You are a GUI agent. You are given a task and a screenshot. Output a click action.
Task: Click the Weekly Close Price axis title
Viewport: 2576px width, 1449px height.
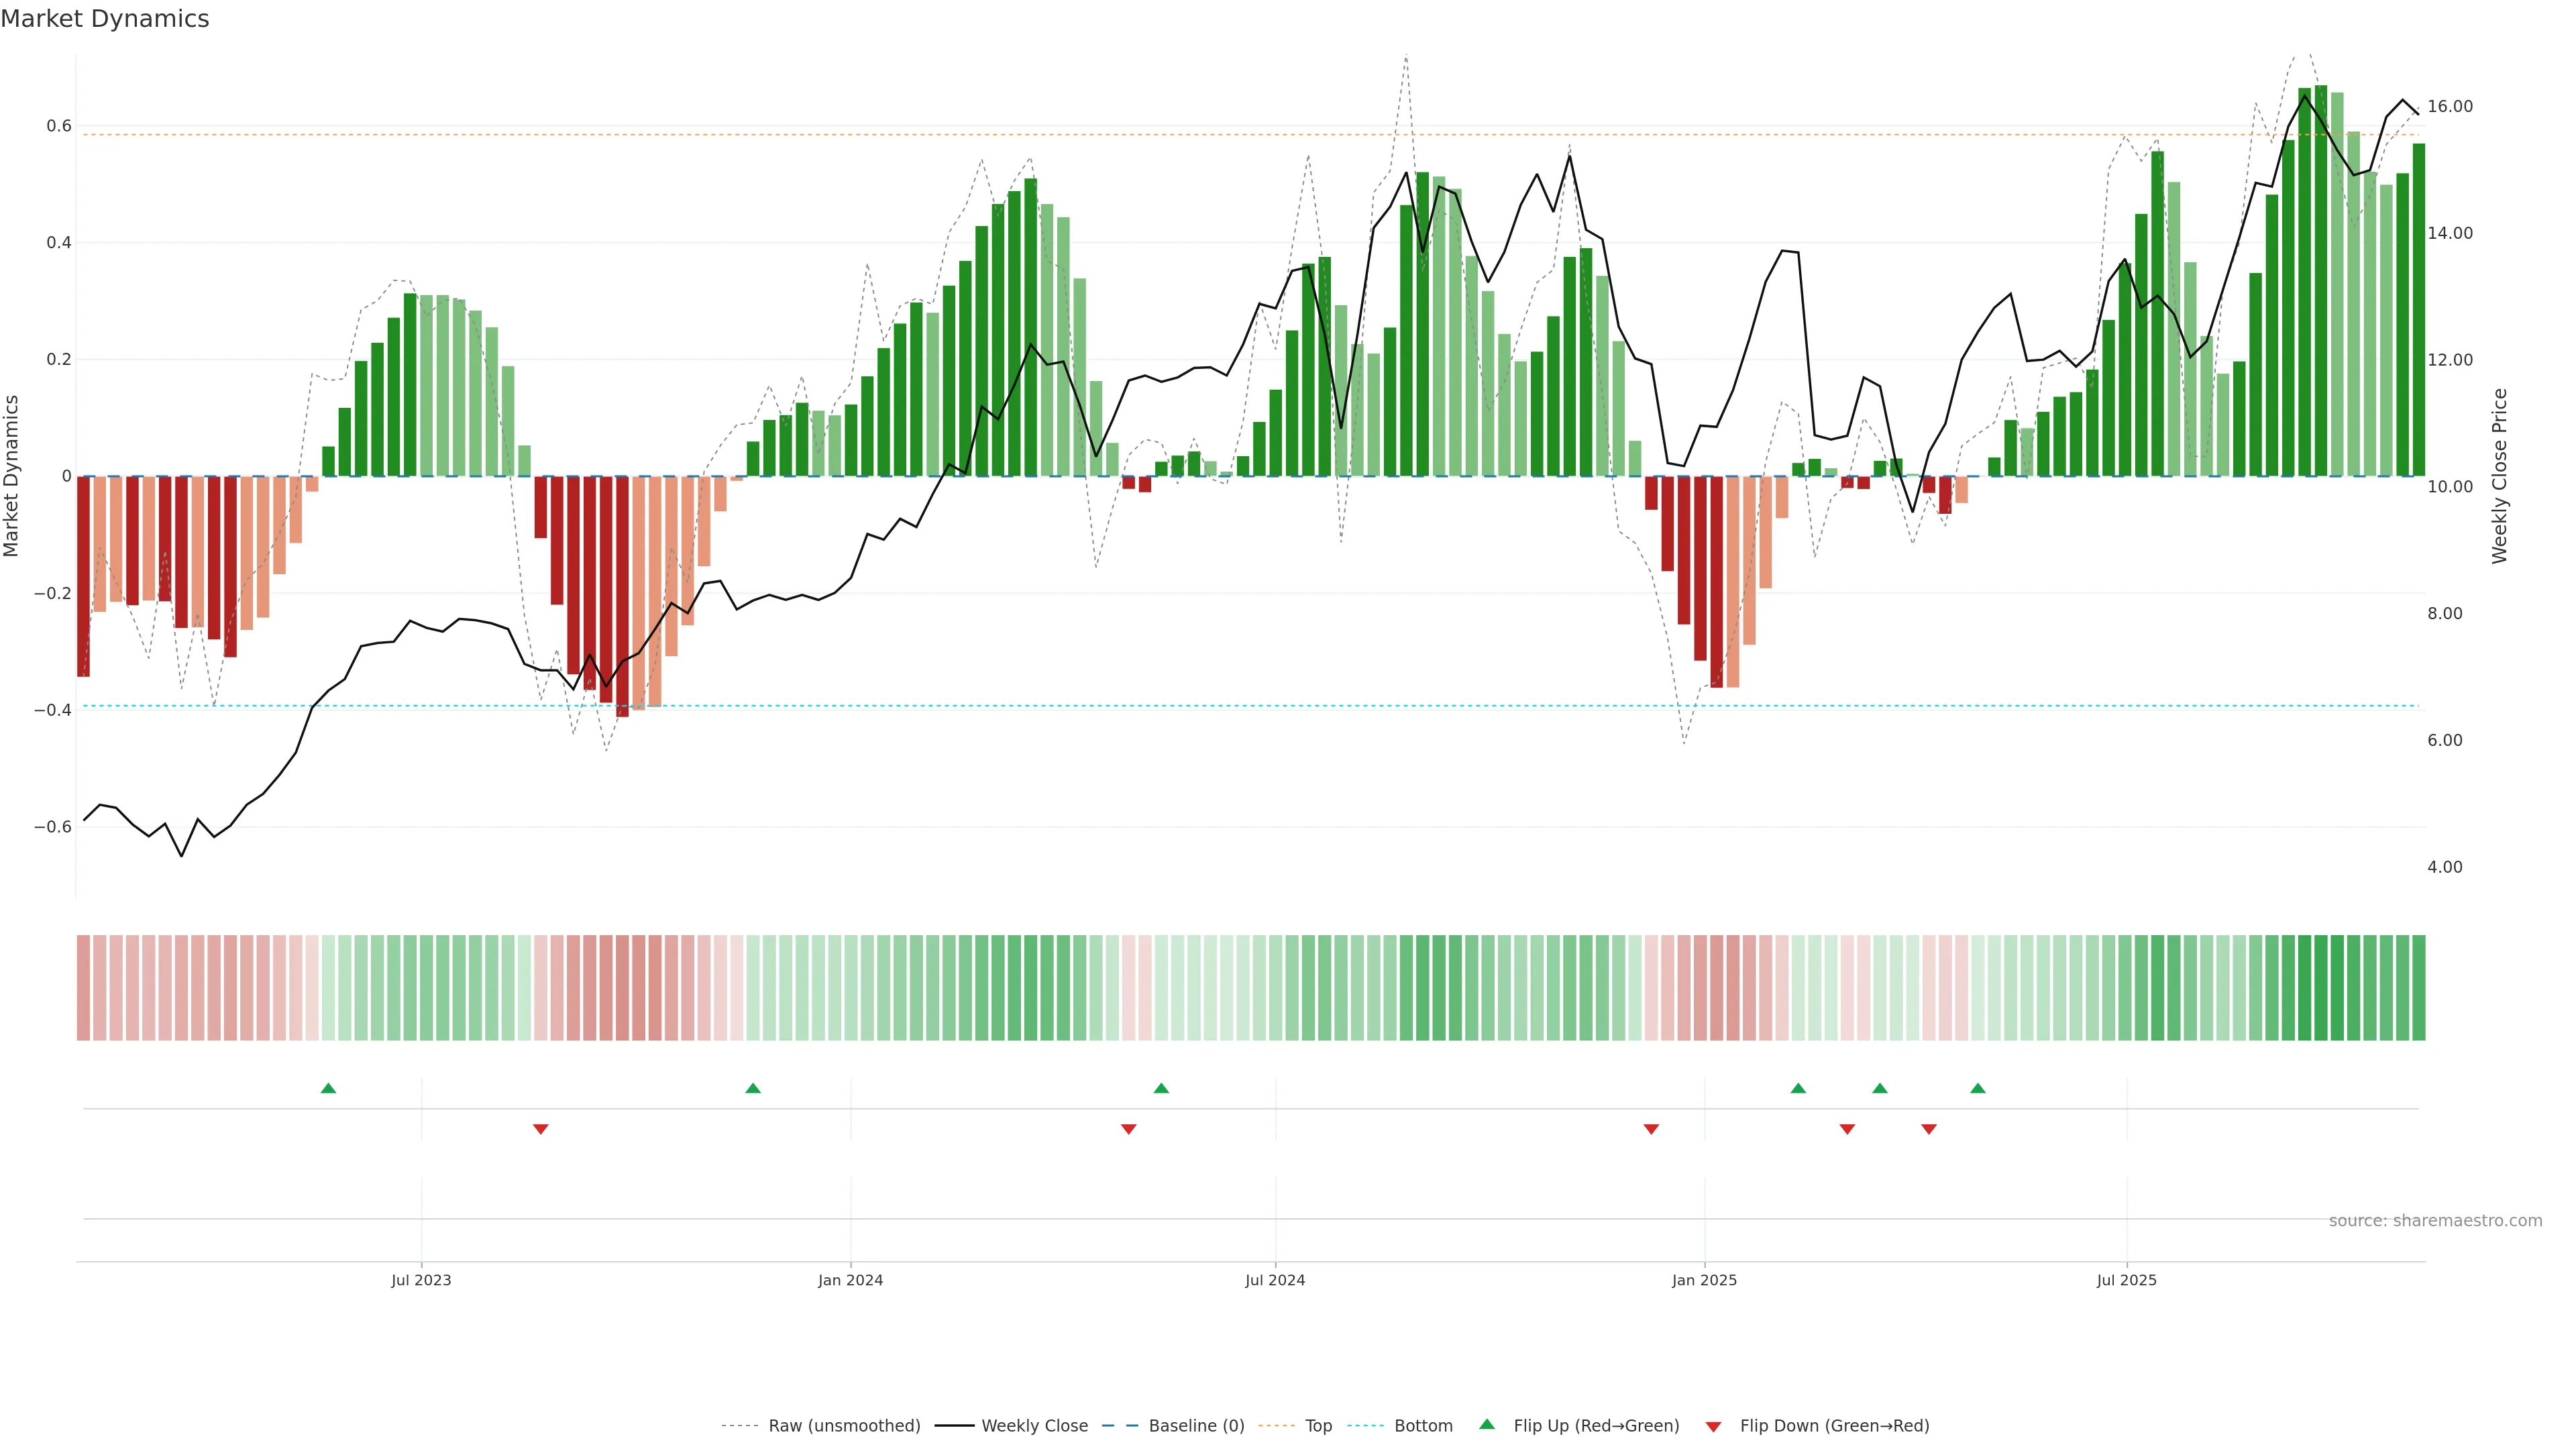coord(2499,476)
